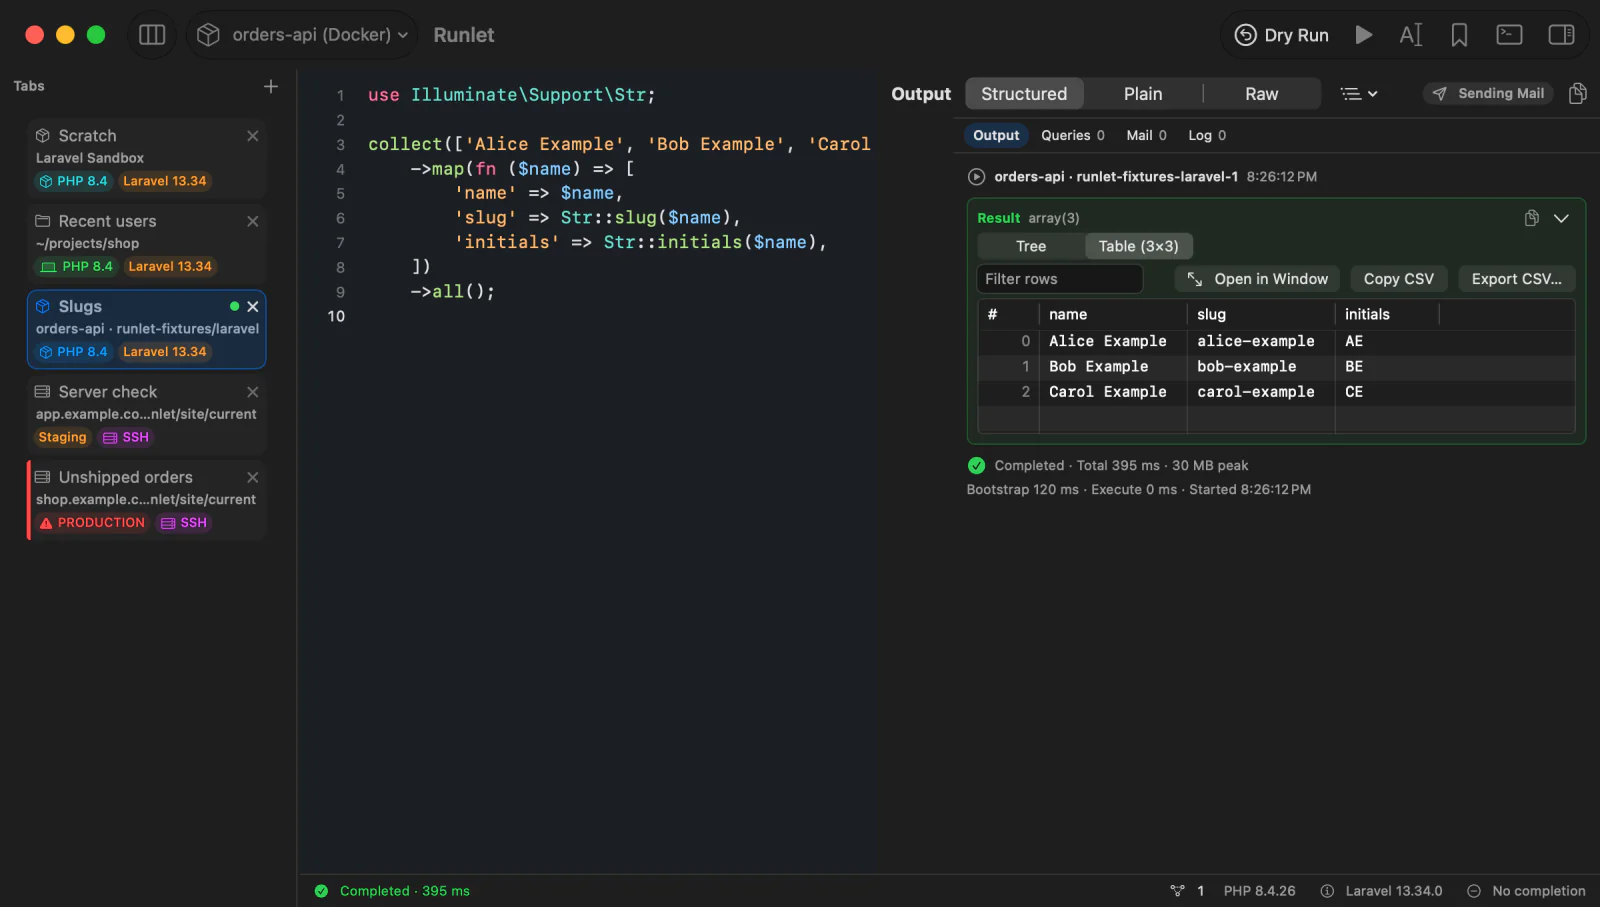
Task: Click Open in Window button
Action: pyautogui.click(x=1257, y=279)
